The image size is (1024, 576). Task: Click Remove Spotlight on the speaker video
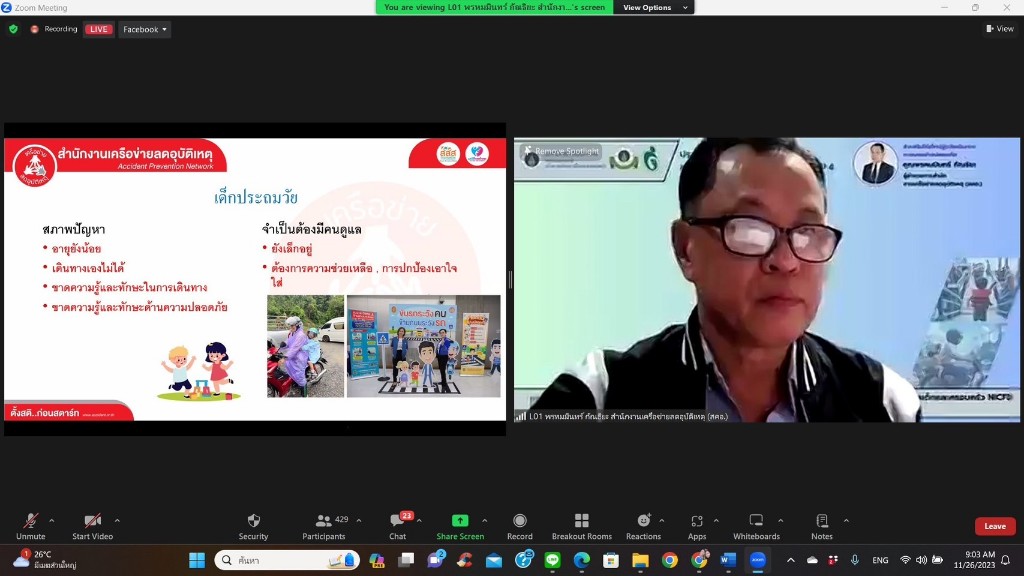(x=562, y=151)
